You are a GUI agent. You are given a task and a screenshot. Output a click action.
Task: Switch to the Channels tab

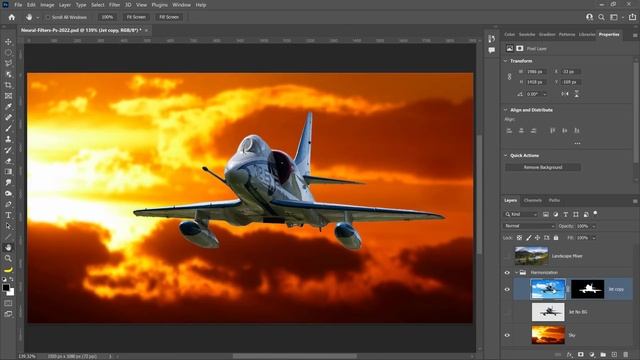(533, 200)
